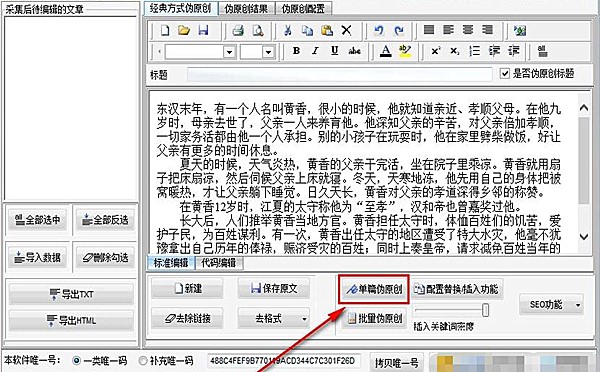Screen dimensions: 600x372
Task: Click the 单篇伪原创 button
Action: pos(374,289)
